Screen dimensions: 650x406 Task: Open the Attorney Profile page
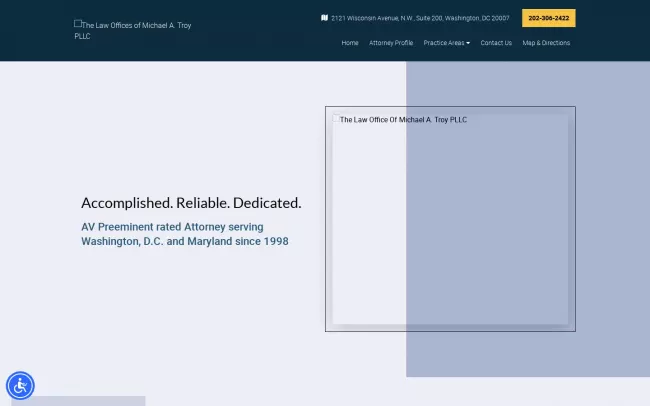pos(390,43)
